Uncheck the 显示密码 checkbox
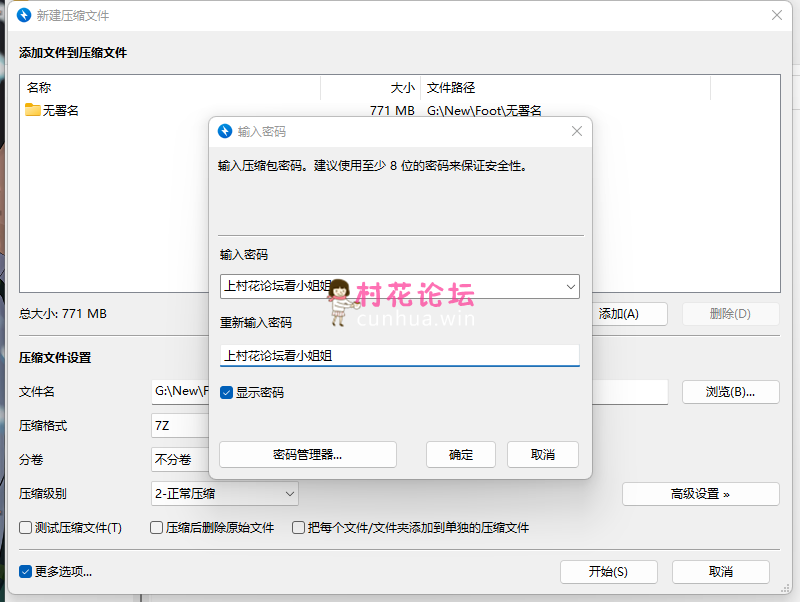Screen dimensions: 800x602 (x=227, y=393)
